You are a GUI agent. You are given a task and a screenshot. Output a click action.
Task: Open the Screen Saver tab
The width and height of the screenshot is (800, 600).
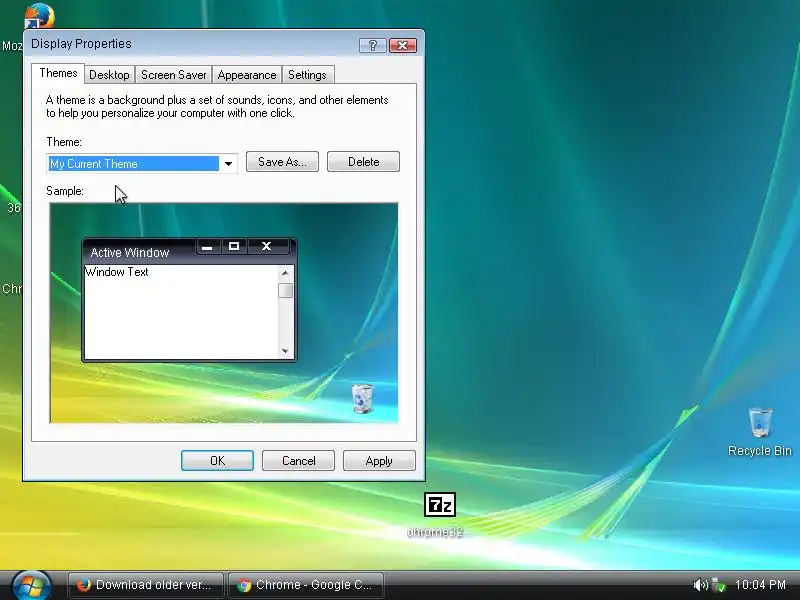(173, 75)
